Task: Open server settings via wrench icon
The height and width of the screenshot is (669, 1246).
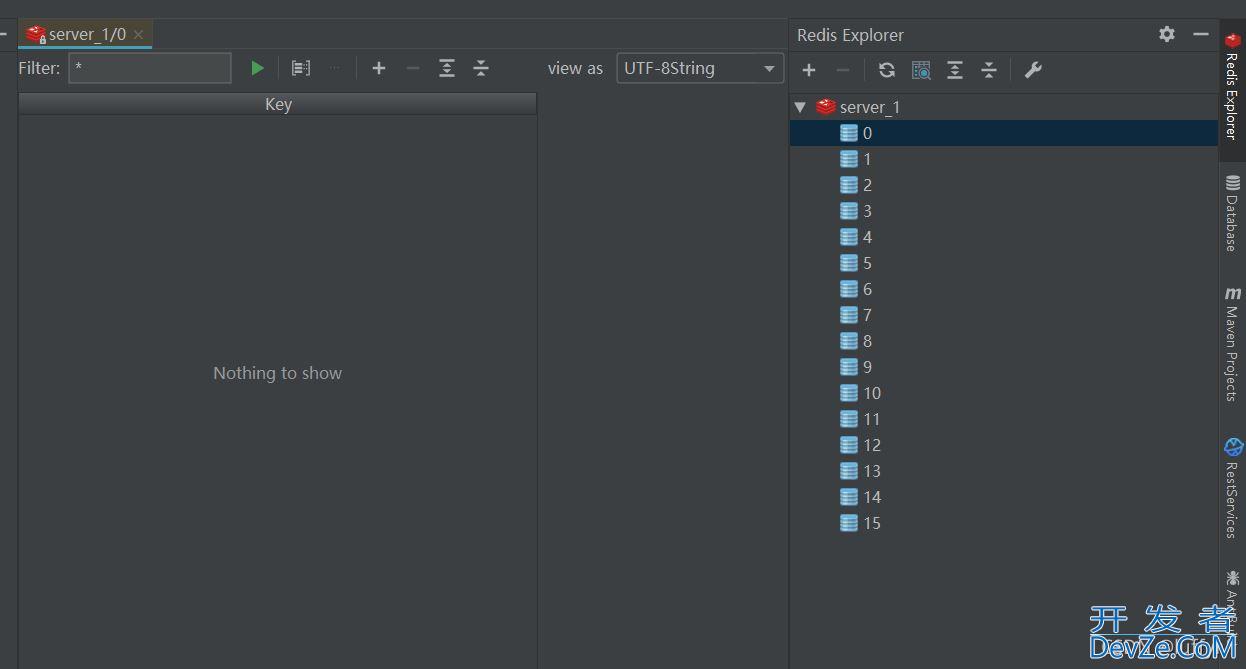Action: click(1033, 70)
